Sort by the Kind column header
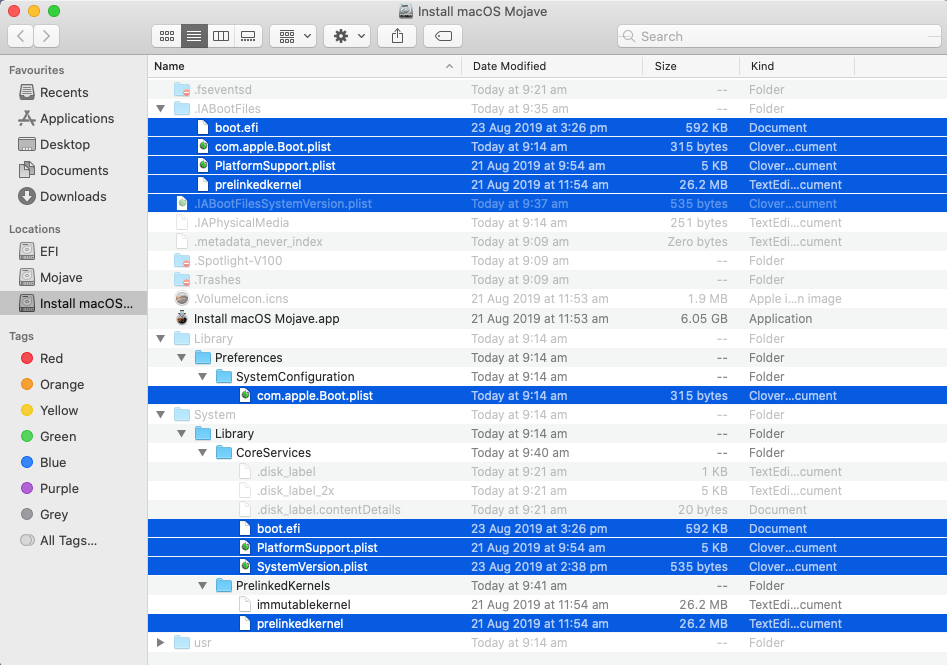The image size is (947, 665). tap(797, 66)
